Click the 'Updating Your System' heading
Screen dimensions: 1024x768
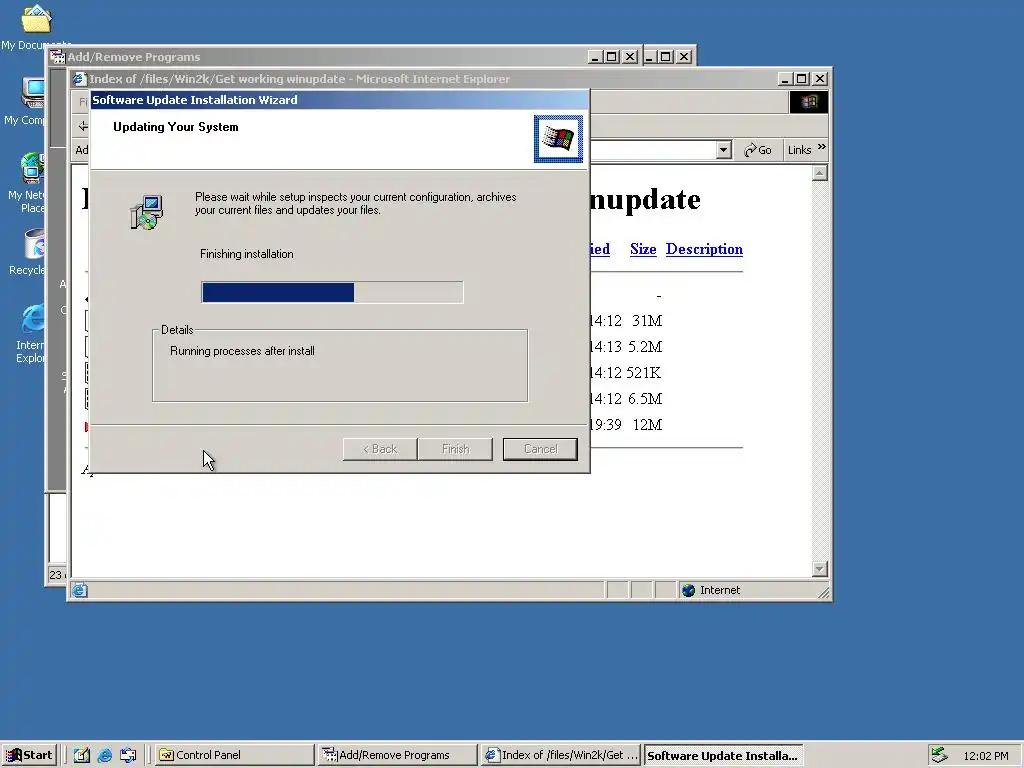176,127
